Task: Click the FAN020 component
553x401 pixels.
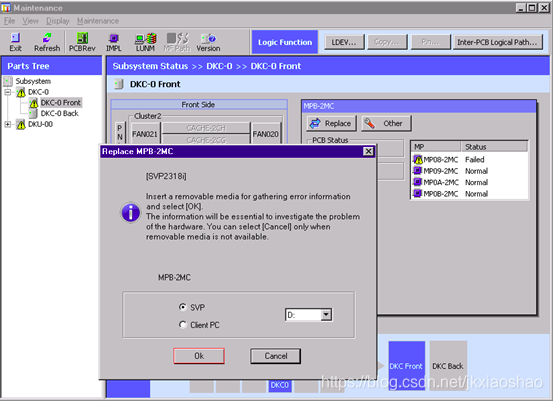Action: coord(266,134)
